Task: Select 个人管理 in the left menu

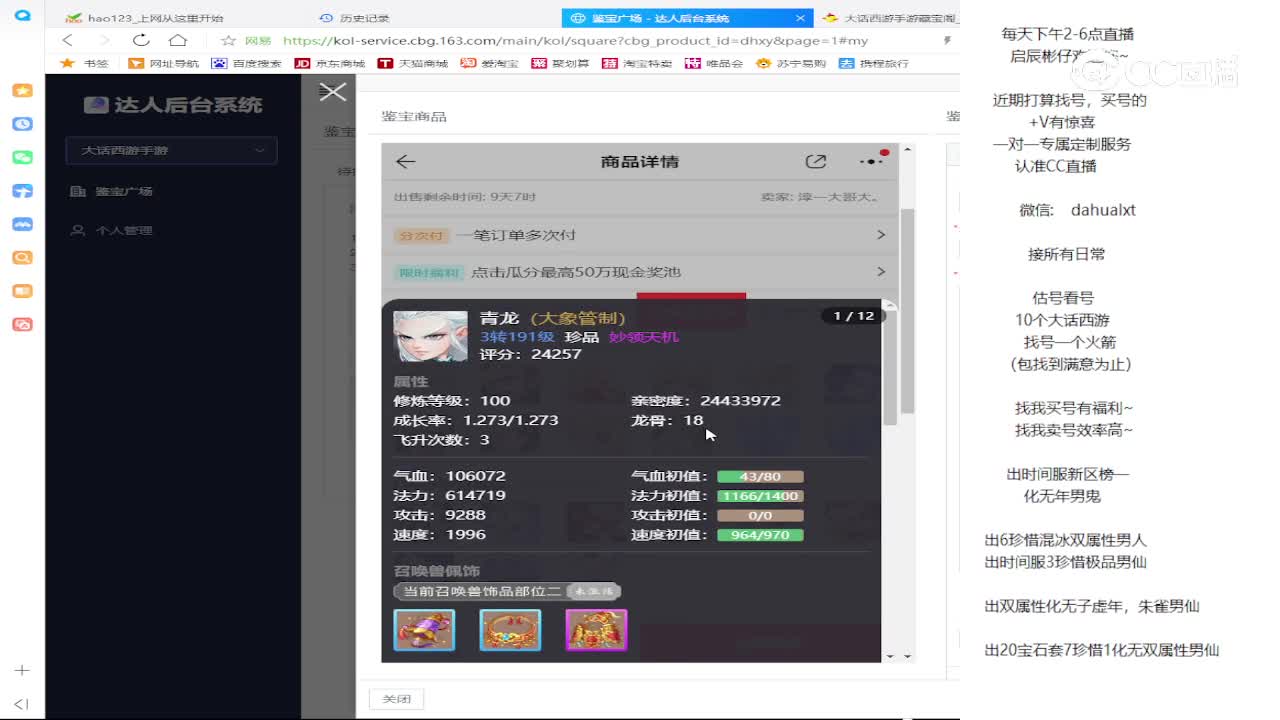Action: pos(112,230)
